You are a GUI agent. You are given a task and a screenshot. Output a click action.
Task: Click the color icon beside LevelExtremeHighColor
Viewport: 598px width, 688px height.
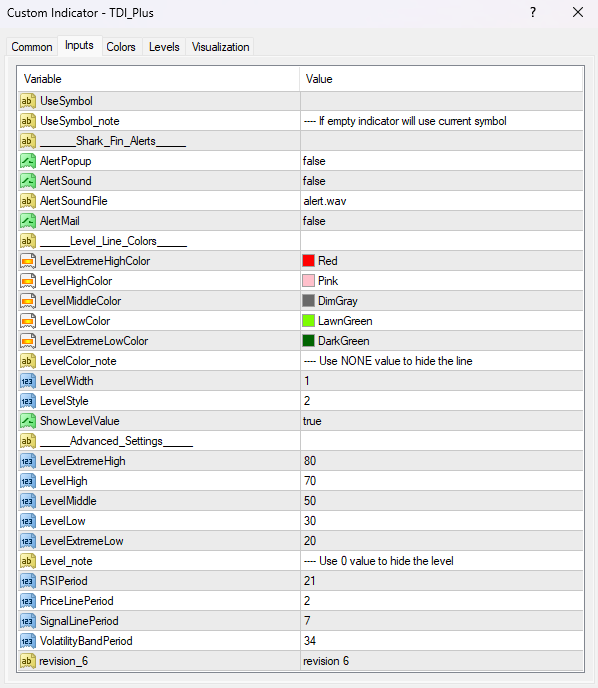click(x=28, y=261)
